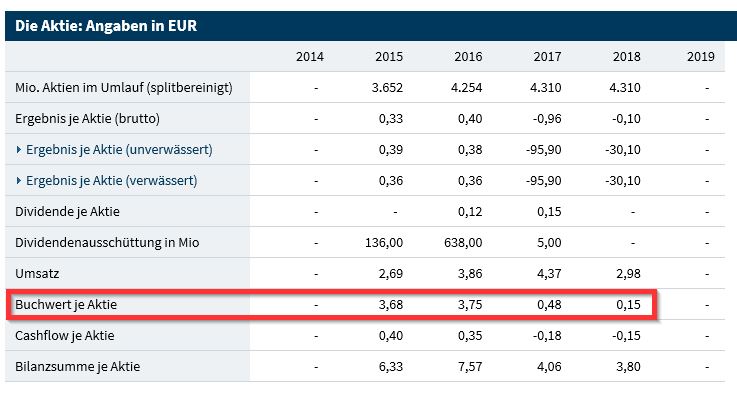This screenshot has height=396, width=737.
Task: Click the 0,48 Buchwert value
Action: point(549,304)
